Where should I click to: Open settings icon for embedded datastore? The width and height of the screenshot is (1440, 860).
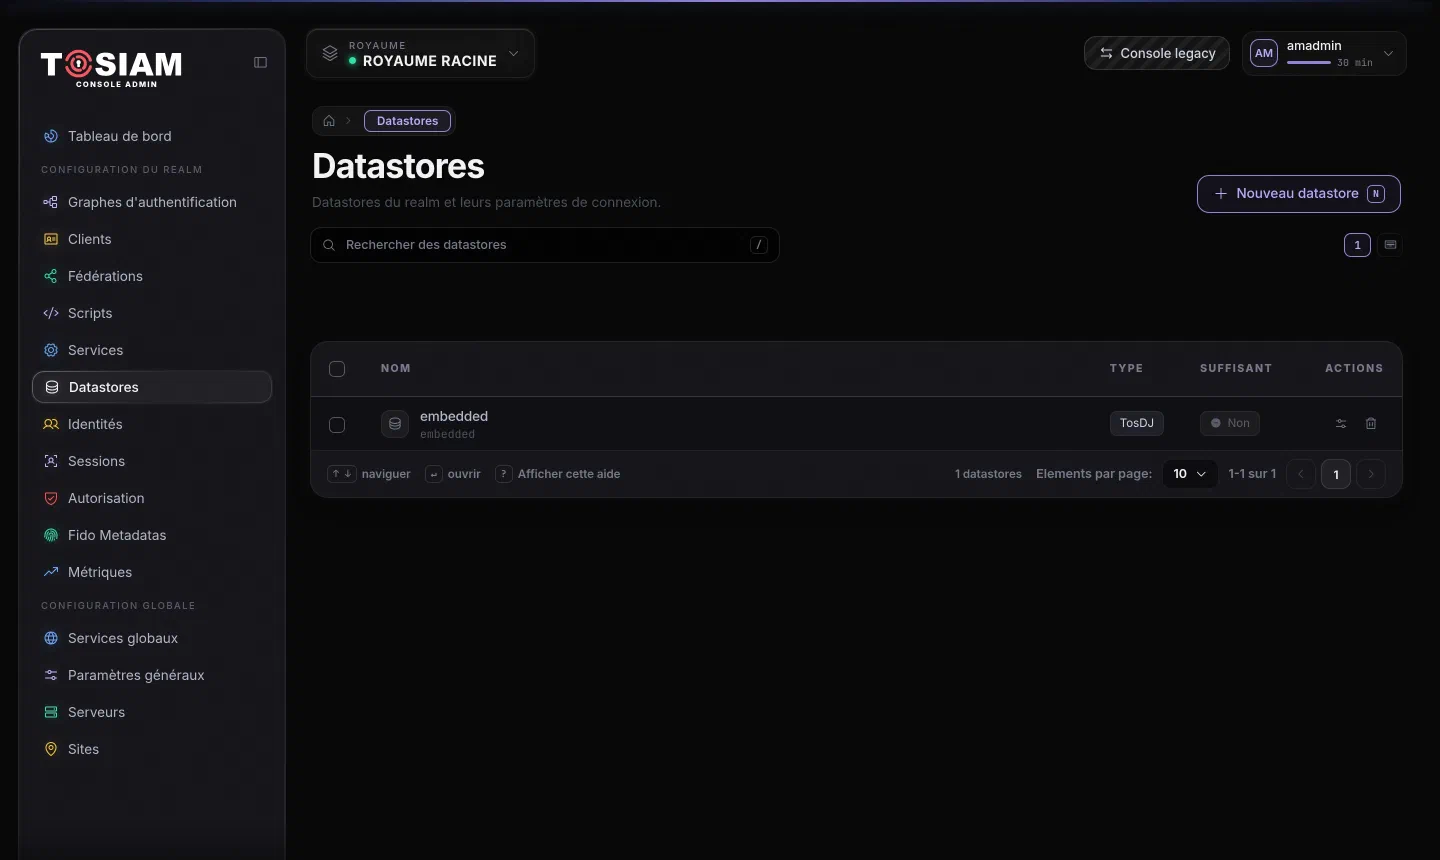pos(1341,424)
